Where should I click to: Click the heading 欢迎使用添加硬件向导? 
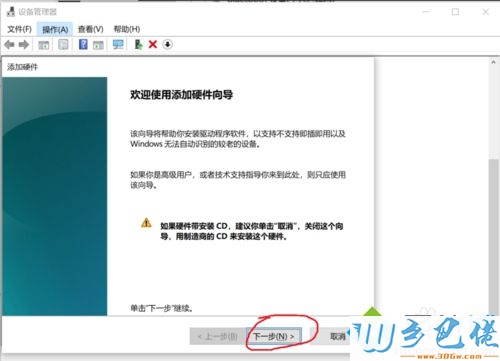(181, 95)
